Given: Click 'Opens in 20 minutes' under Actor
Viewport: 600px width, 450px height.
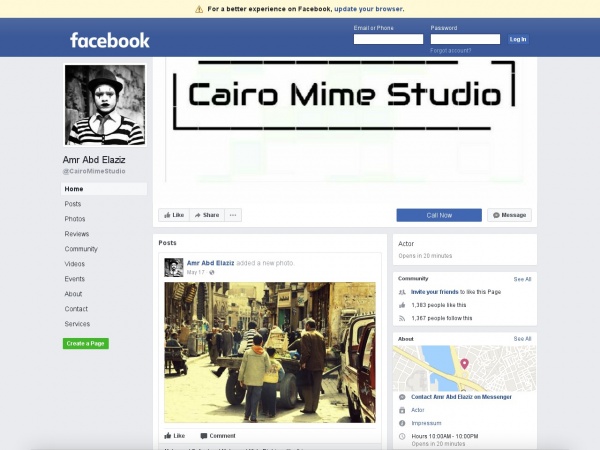Looking at the screenshot, I should tap(425, 256).
